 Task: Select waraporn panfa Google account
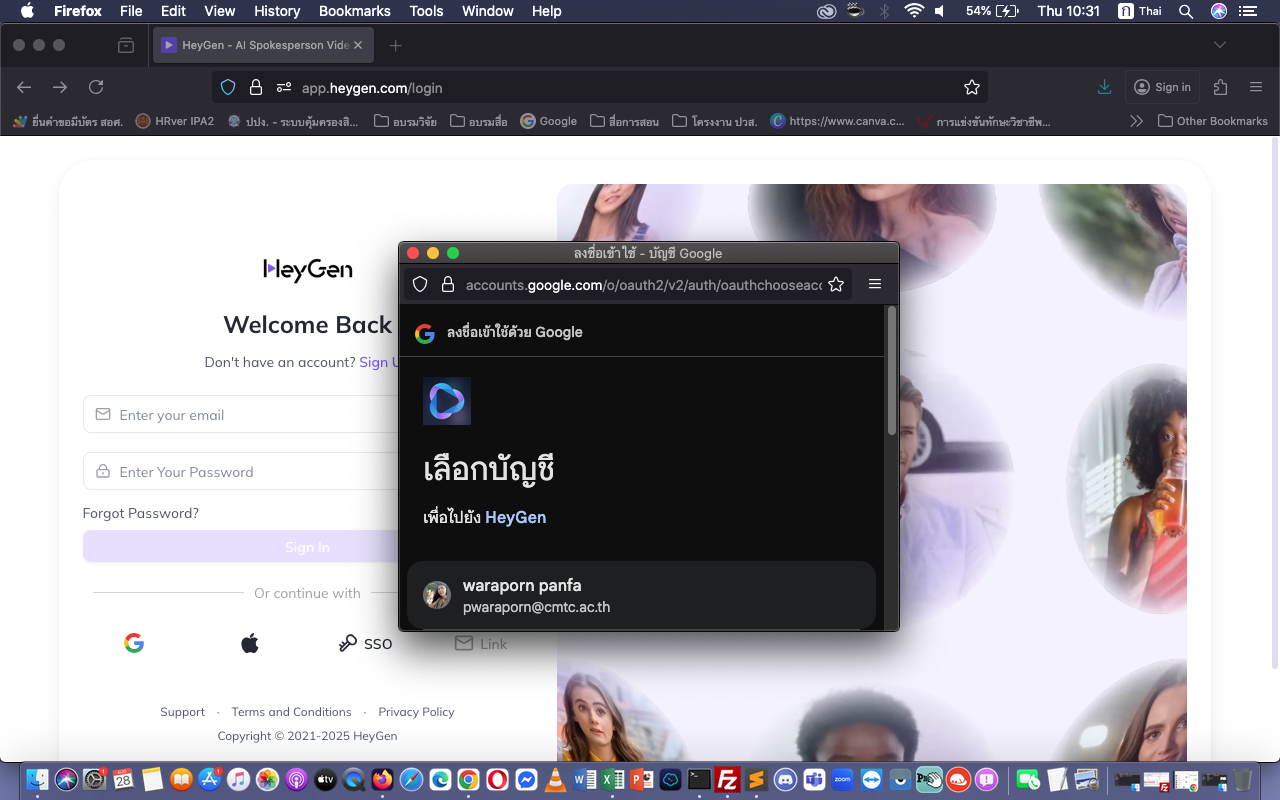tap(640, 595)
